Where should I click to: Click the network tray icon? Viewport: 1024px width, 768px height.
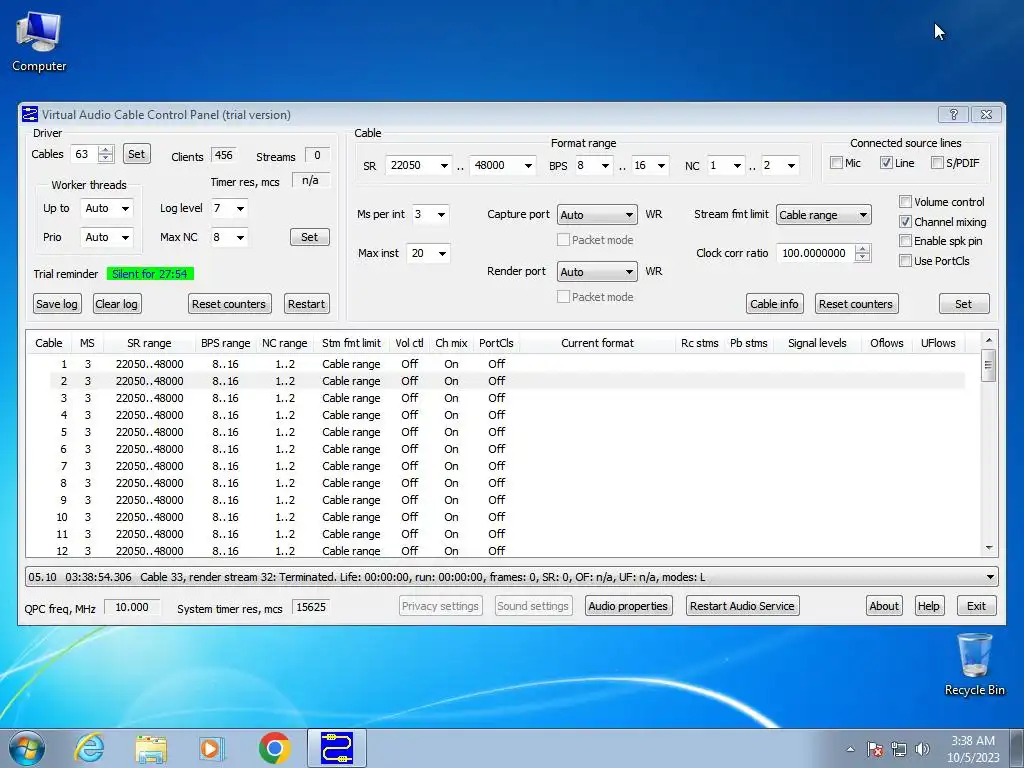point(899,749)
